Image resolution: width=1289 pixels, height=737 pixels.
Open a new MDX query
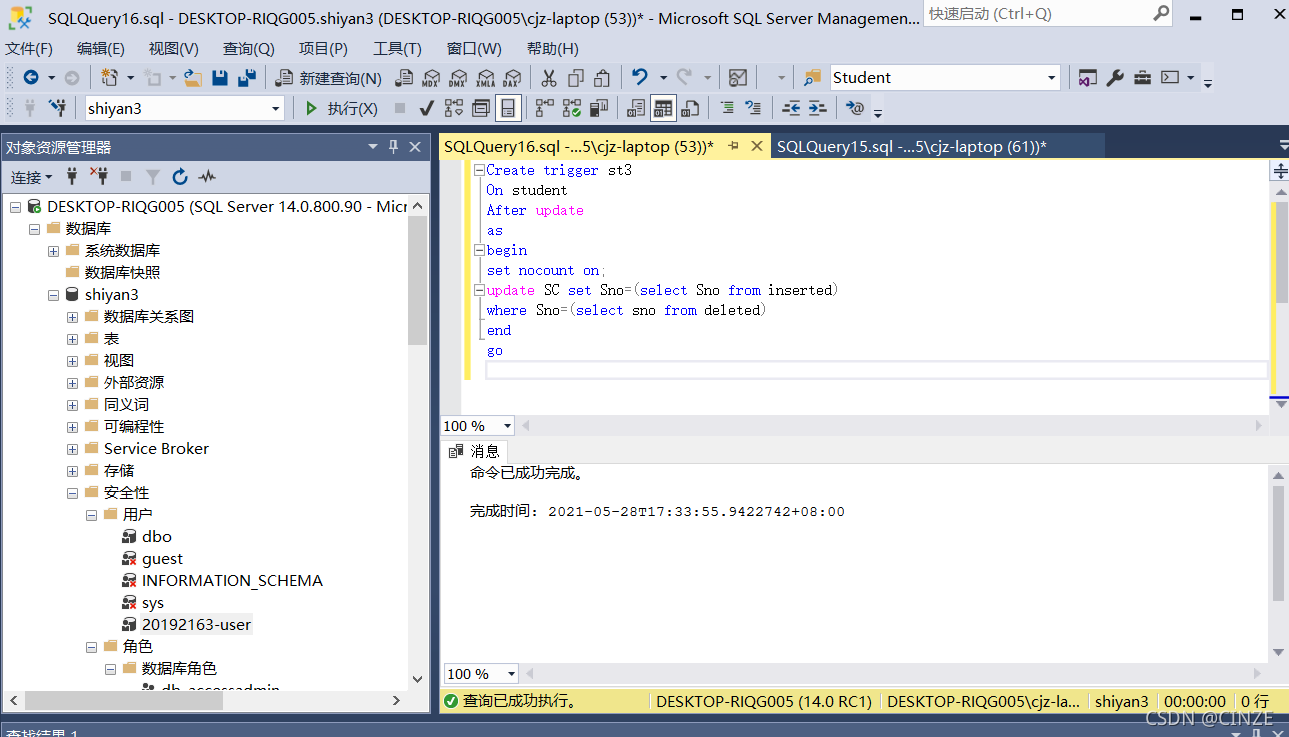(431, 78)
